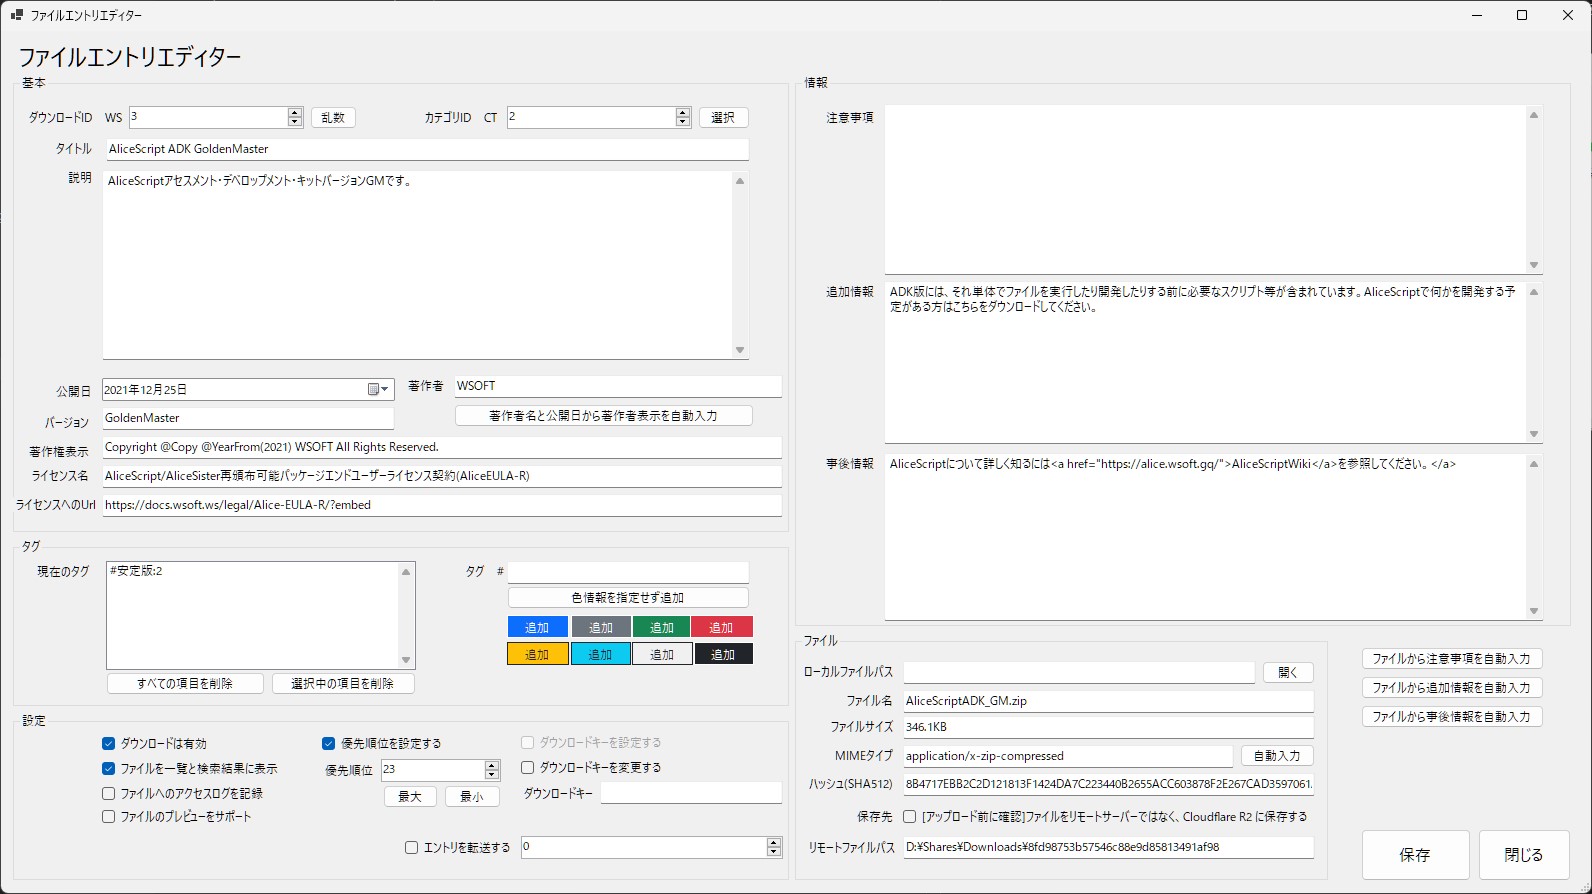Check the Cloudflare R2 保存先 checkbox
Screen dimensions: 1592x894
910,817
